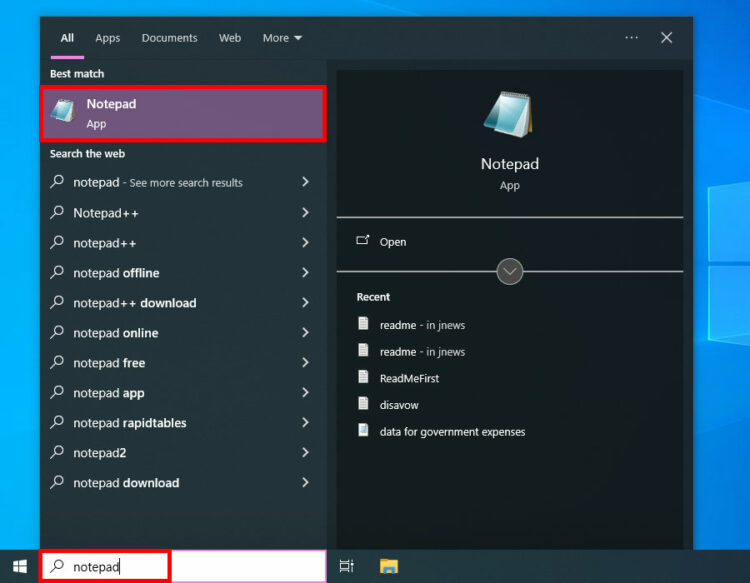Expand the More filter dropdown
The height and width of the screenshot is (583, 750).
click(282, 38)
